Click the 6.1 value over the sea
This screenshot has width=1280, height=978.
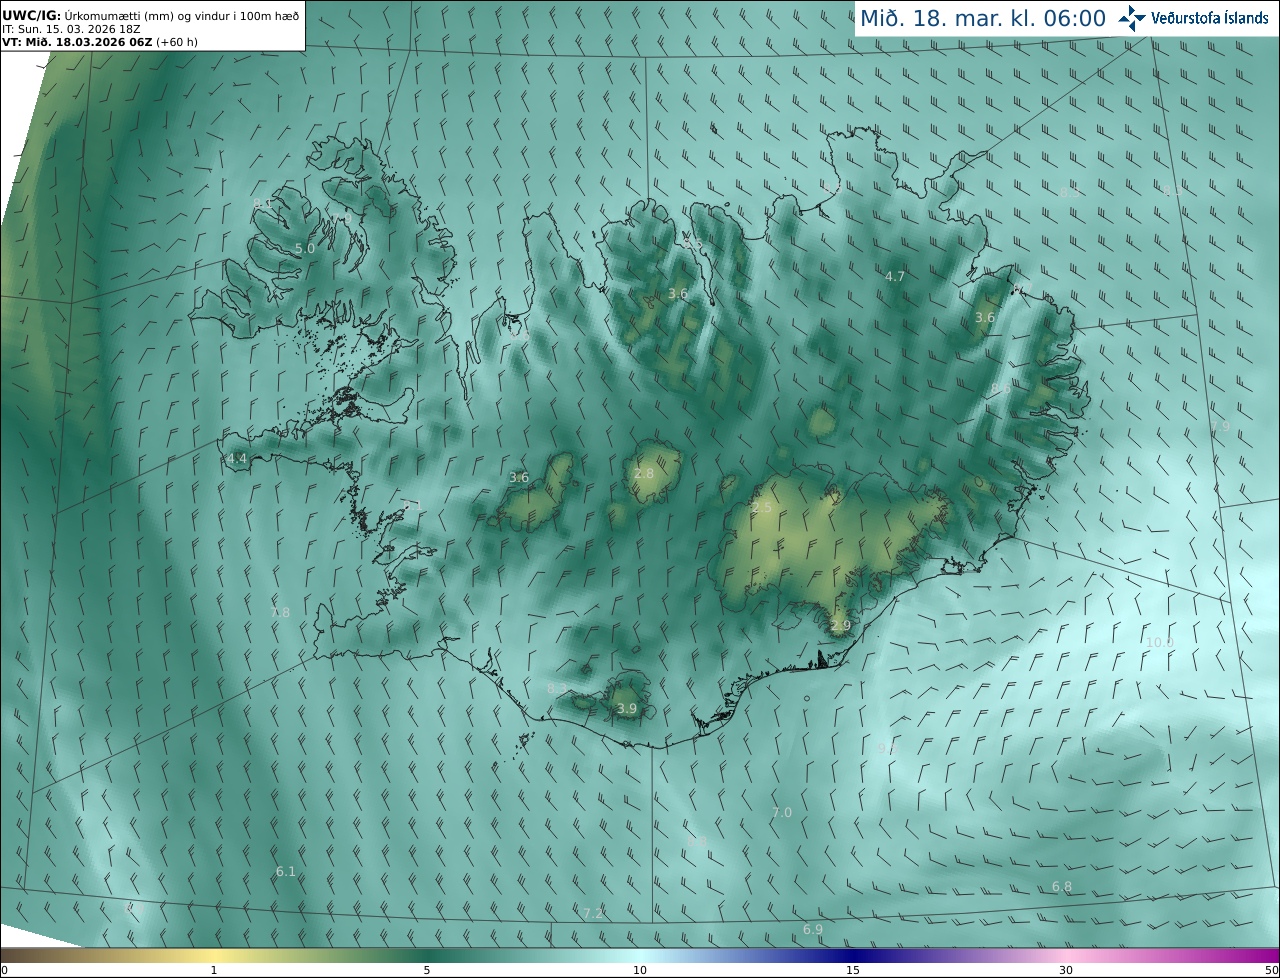tap(286, 872)
